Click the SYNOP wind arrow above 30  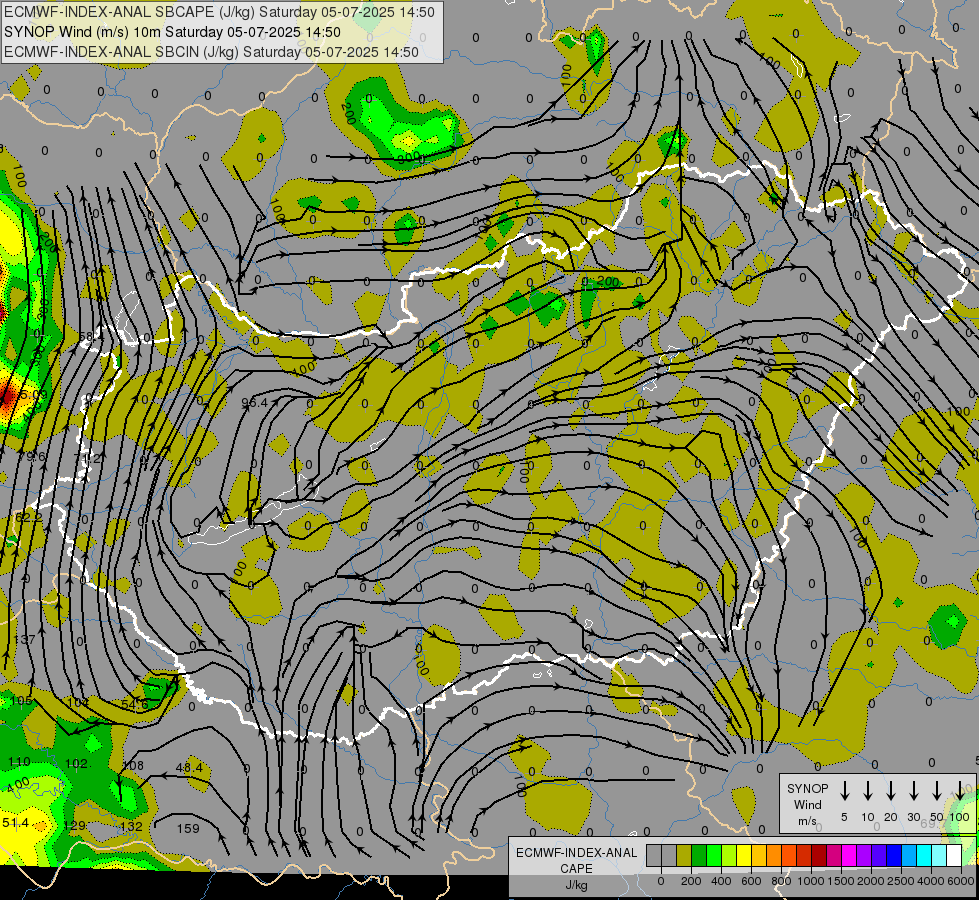(913, 790)
